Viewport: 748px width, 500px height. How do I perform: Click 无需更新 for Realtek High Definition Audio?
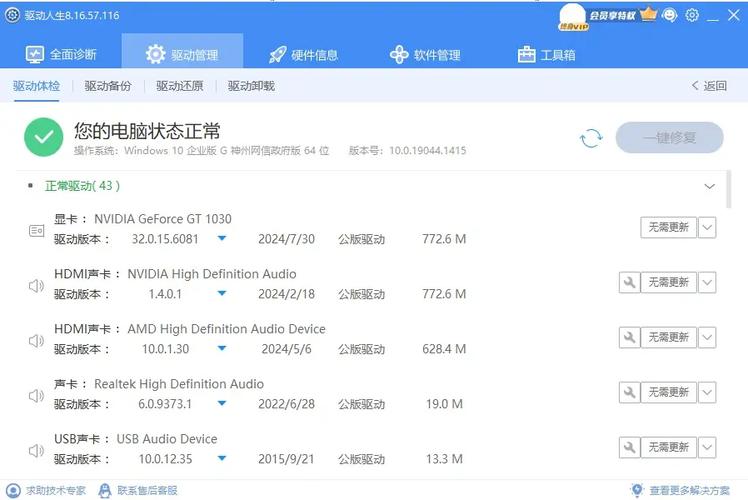point(668,392)
